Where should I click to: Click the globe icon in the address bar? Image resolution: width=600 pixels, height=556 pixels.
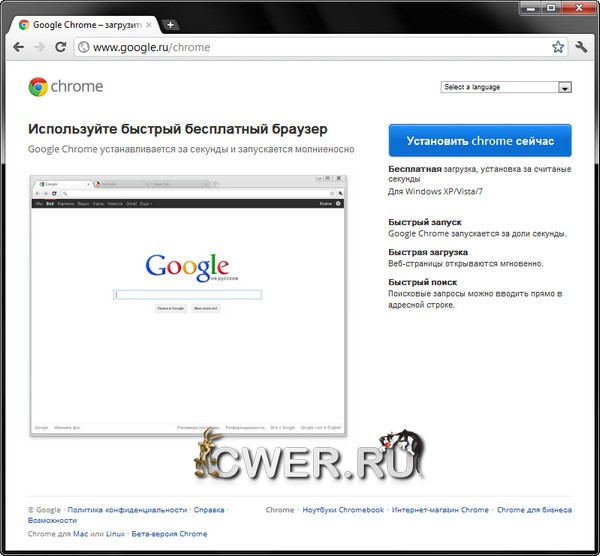(84, 47)
